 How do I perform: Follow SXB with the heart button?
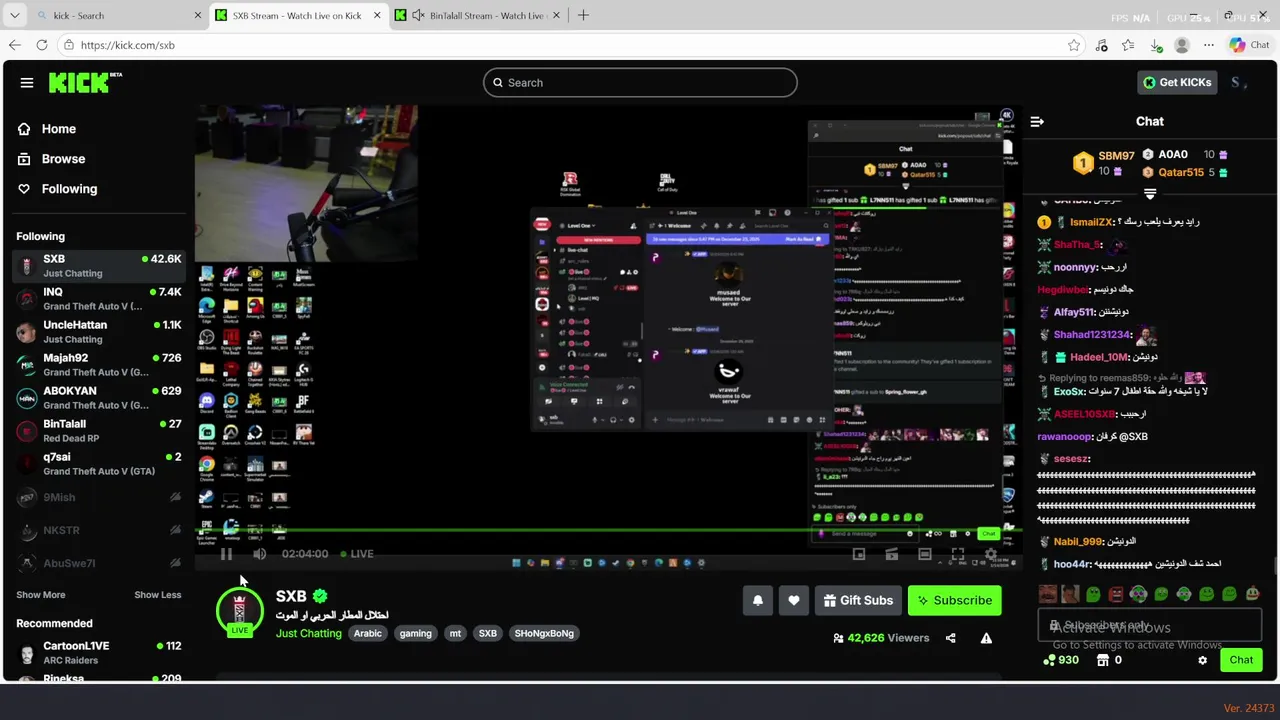tap(794, 600)
